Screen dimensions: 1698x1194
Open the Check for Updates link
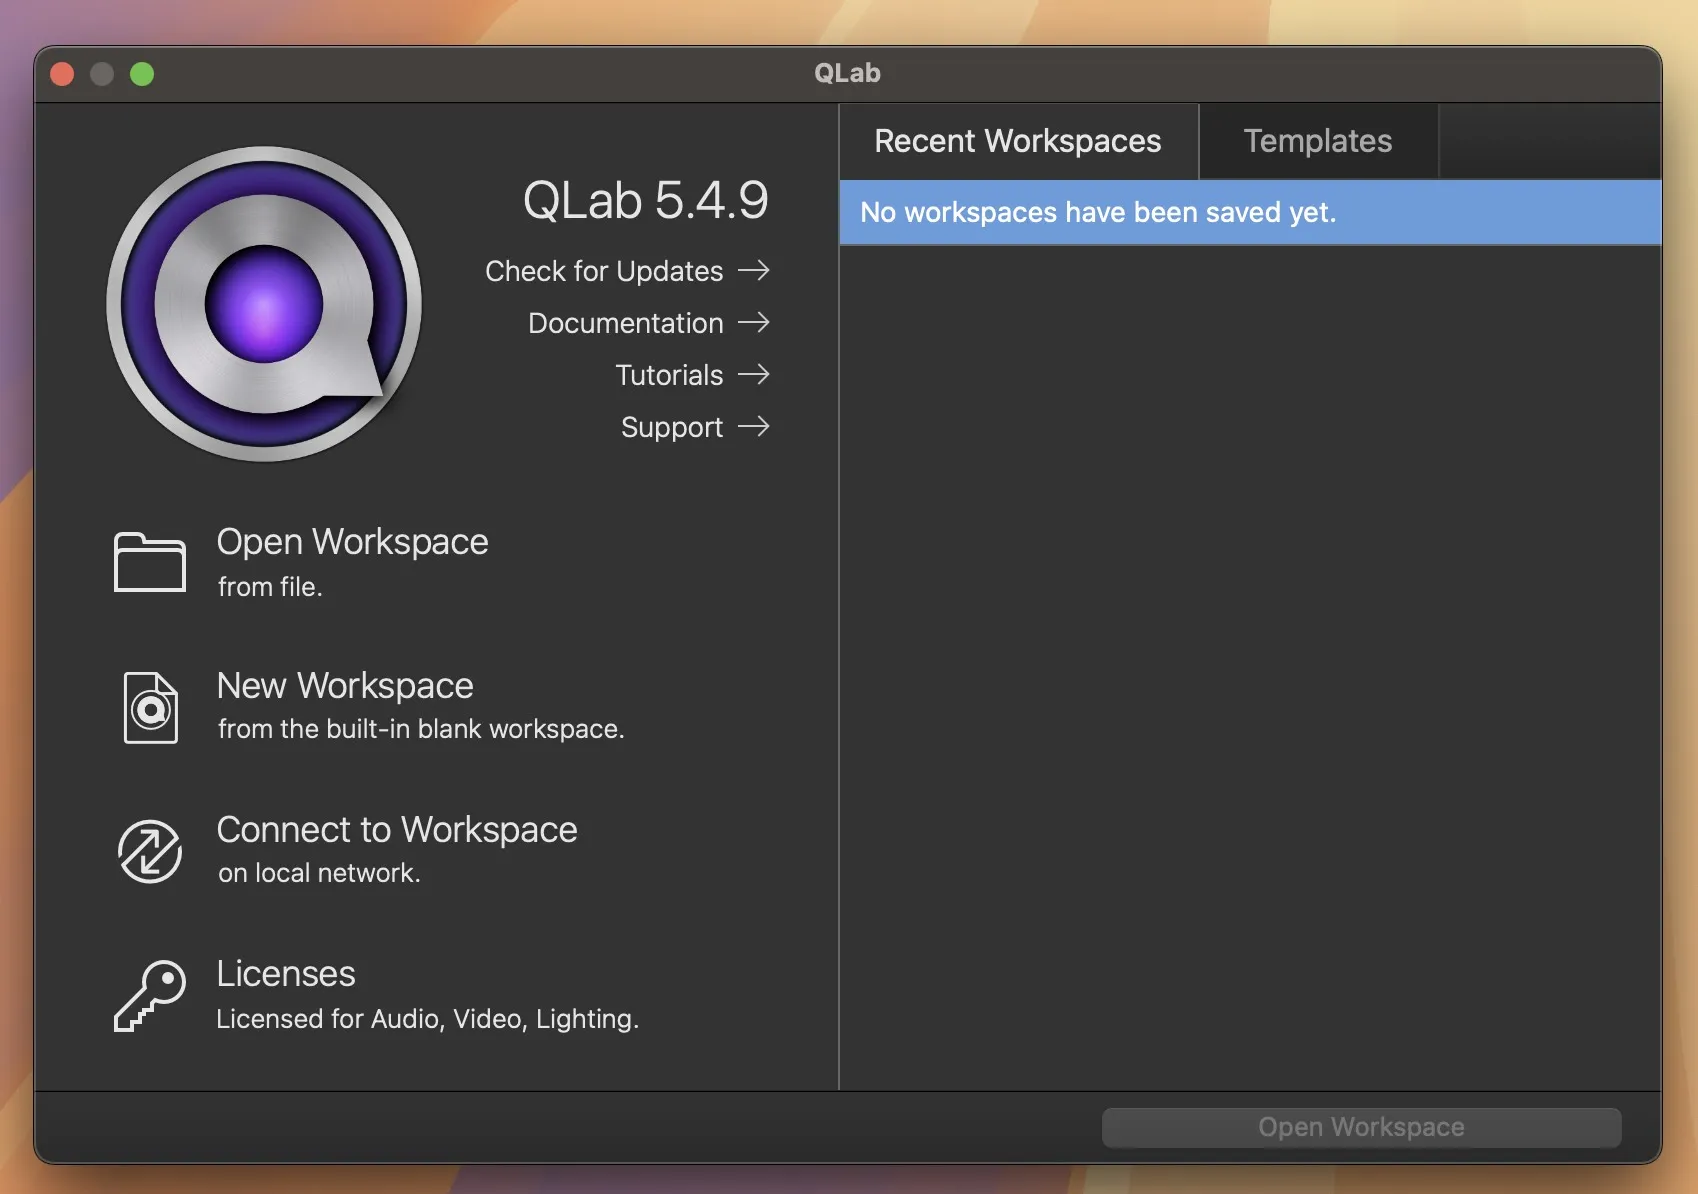coord(604,271)
